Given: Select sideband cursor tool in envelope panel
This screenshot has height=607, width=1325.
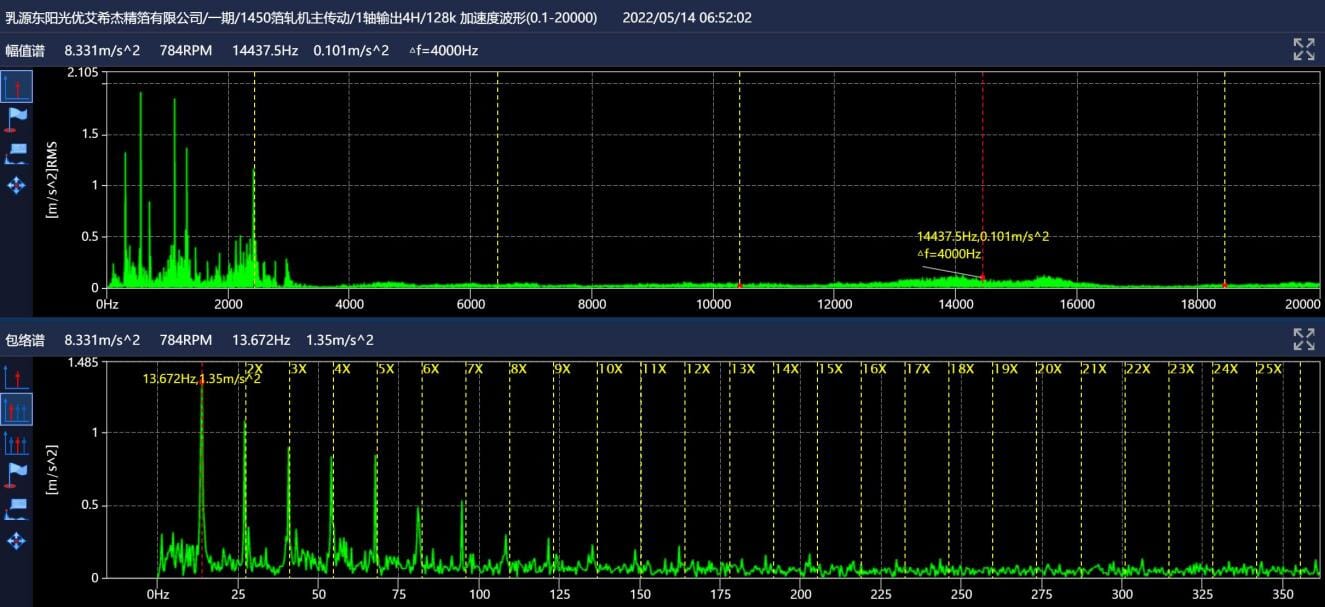Looking at the screenshot, I should point(16,442).
